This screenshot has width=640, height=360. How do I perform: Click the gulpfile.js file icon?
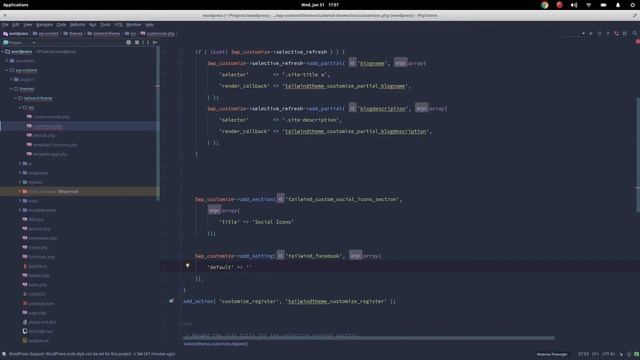[25, 266]
